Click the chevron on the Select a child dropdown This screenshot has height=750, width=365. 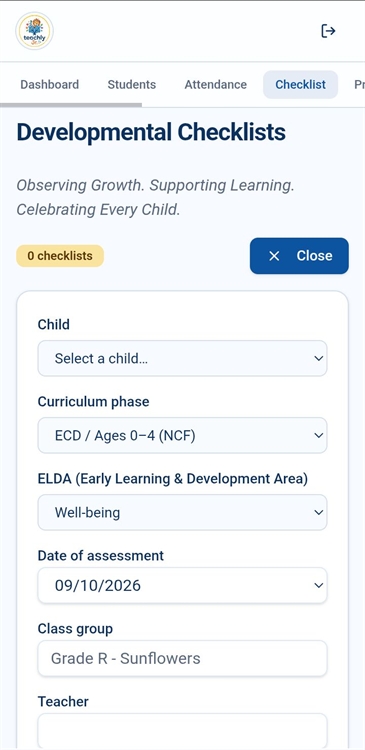click(319, 358)
